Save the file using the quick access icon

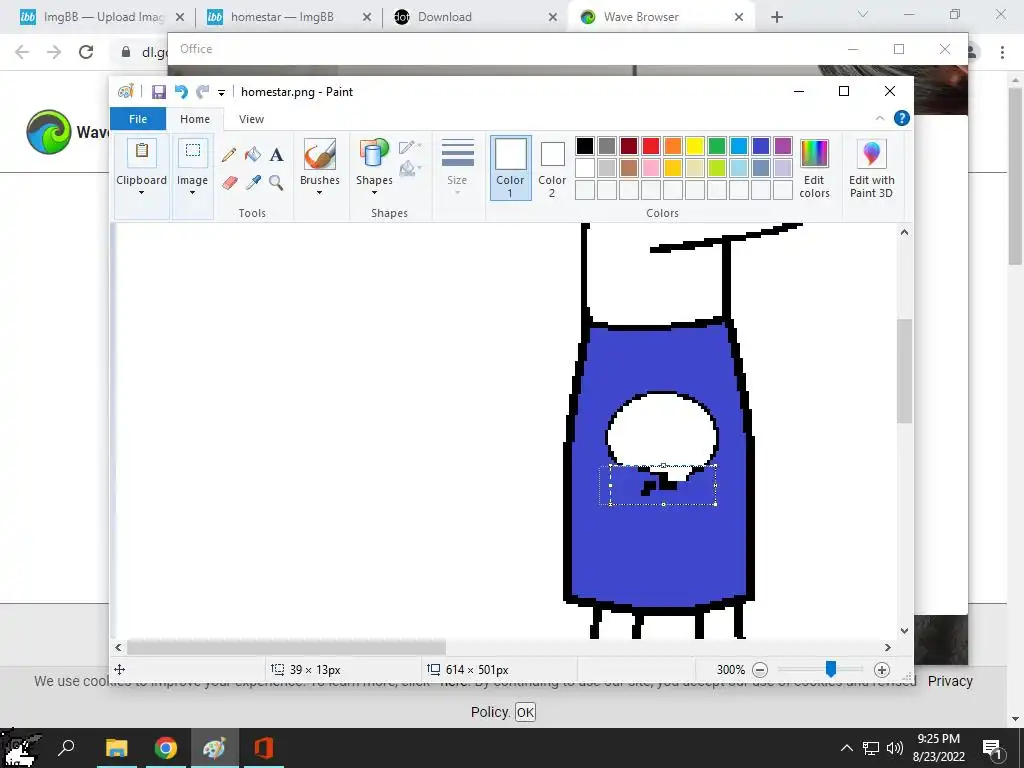click(x=159, y=92)
